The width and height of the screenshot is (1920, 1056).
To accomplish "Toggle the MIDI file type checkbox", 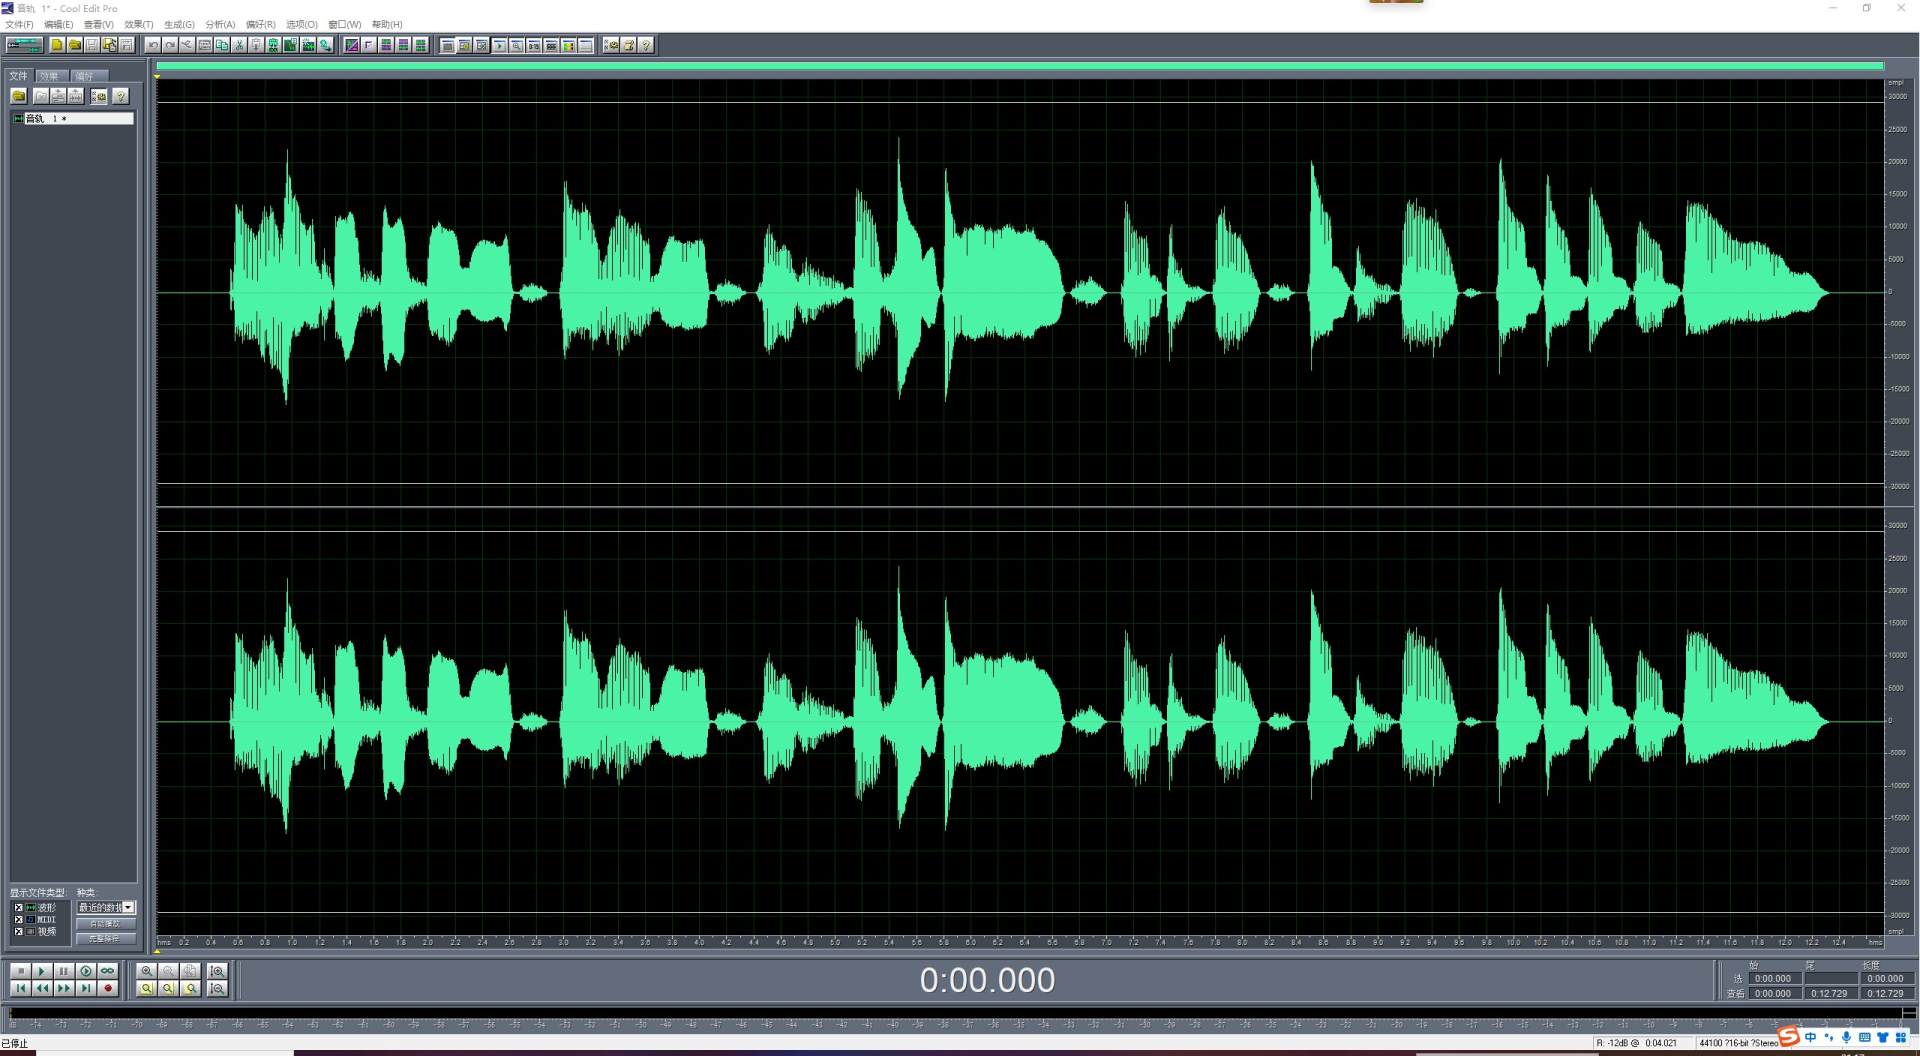I will (x=18, y=920).
